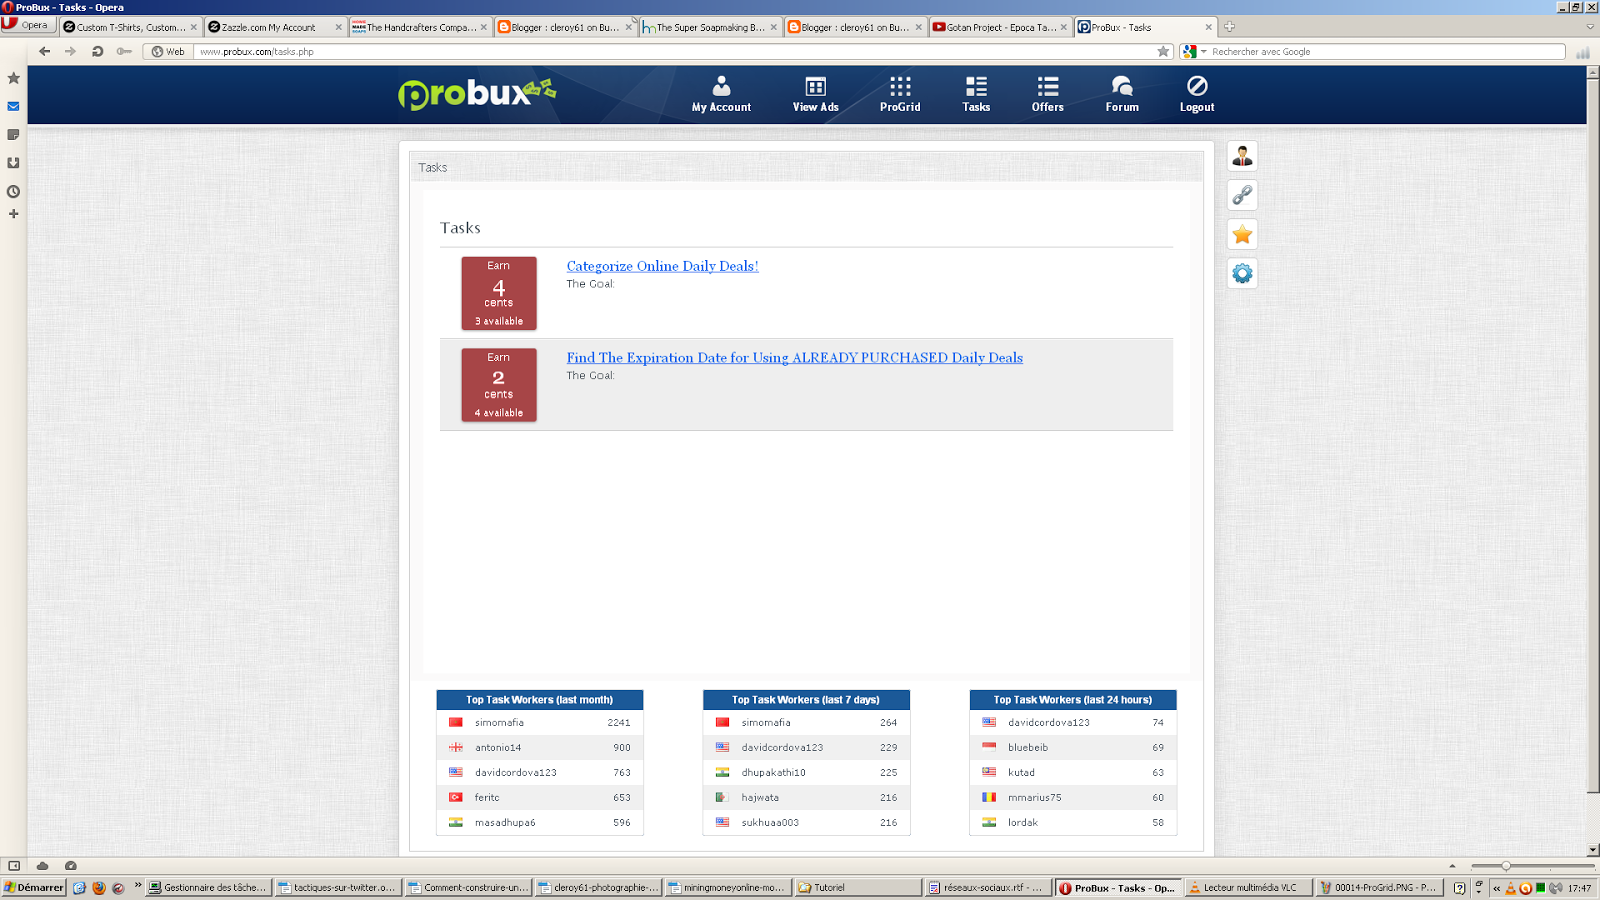Screen dimensions: 1600x900
Task: Click the volume speaker tray icon
Action: [x=1555, y=888]
